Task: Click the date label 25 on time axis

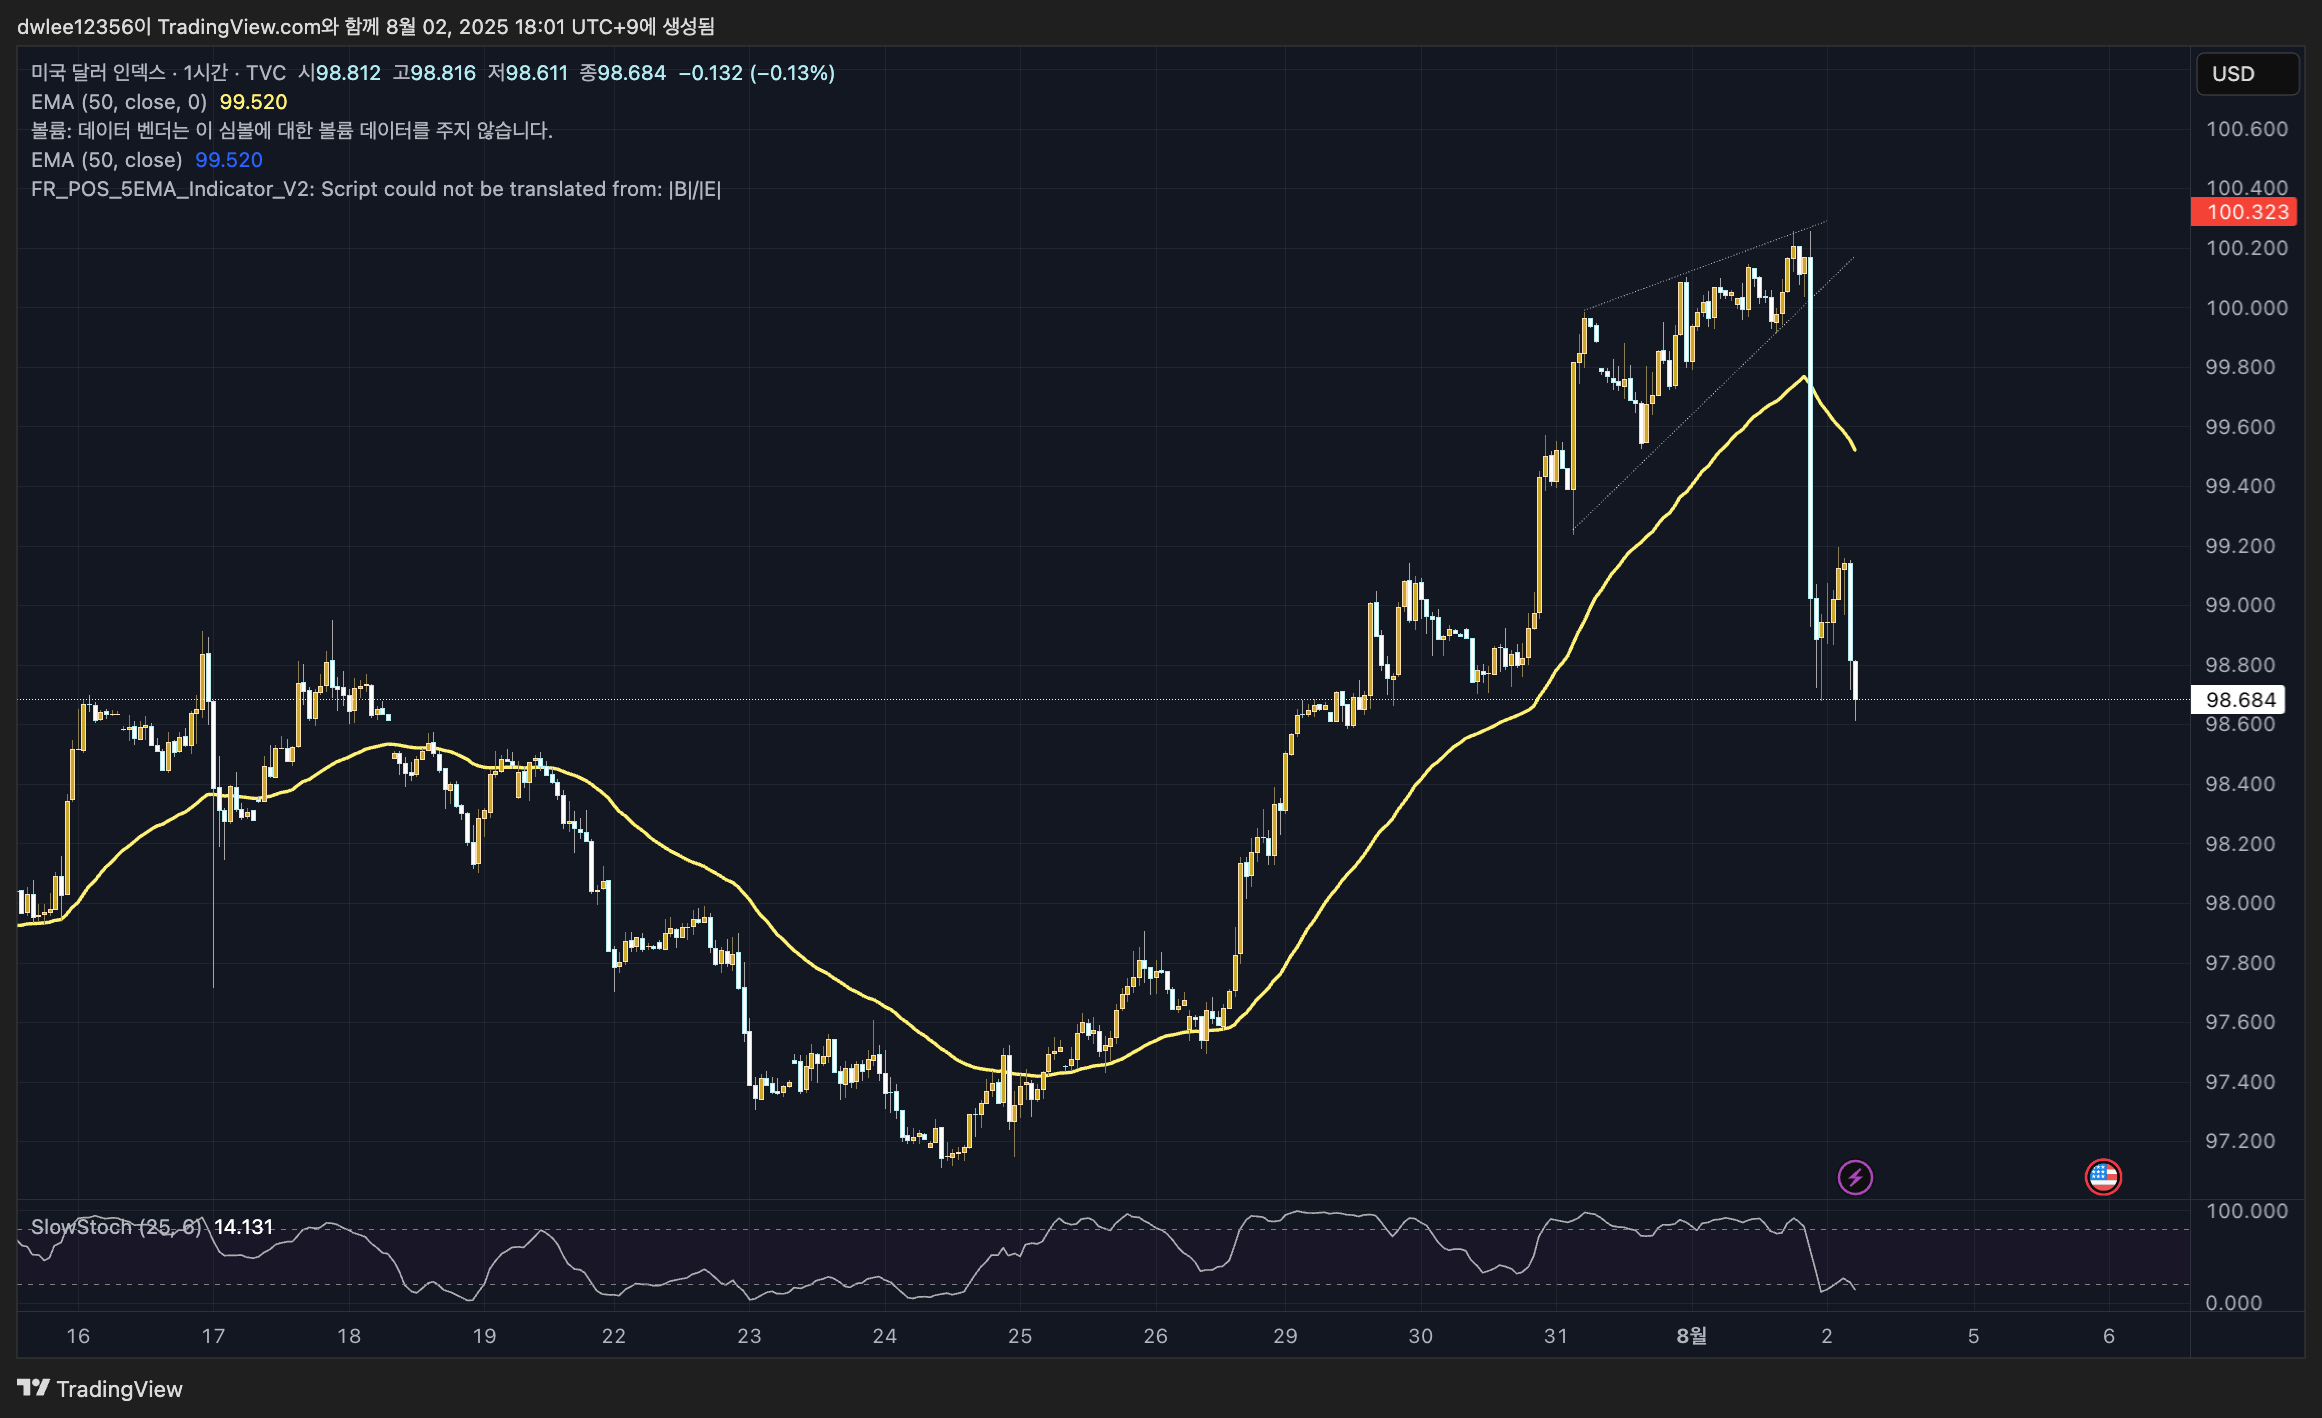Action: (x=1020, y=1336)
